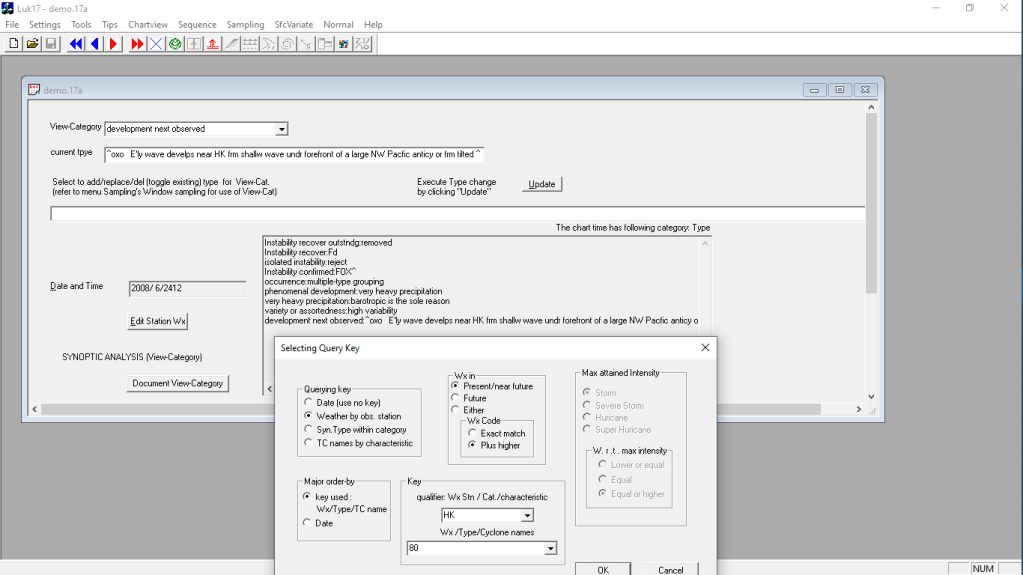This screenshot has height=575, width=1023.
Task: Click the single blue left arrow icon
Action: pos(95,44)
